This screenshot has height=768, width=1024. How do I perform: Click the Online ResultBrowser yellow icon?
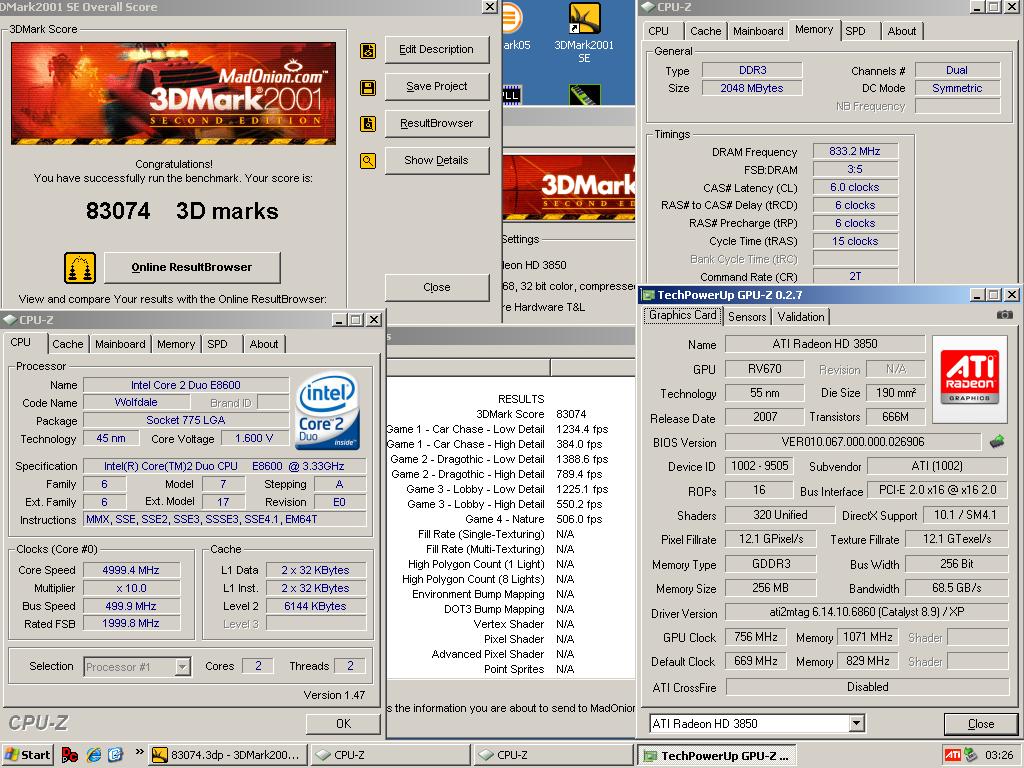[80, 268]
